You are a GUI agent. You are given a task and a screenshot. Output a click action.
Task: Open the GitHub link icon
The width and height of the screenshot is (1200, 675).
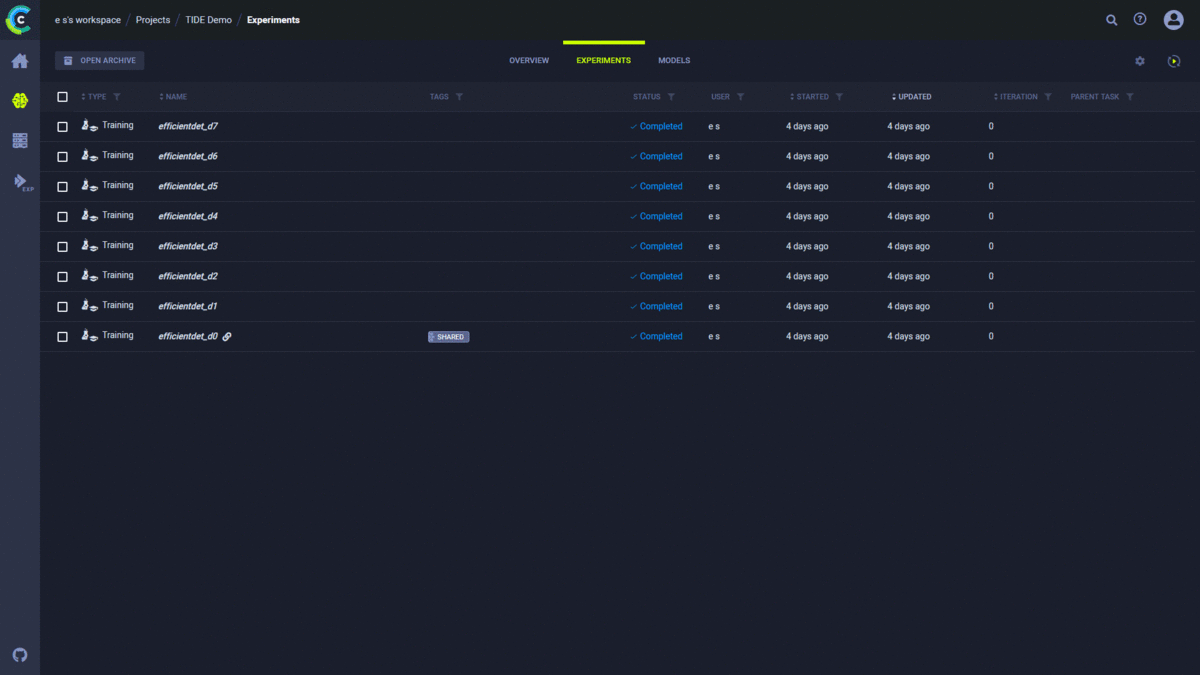coord(20,655)
